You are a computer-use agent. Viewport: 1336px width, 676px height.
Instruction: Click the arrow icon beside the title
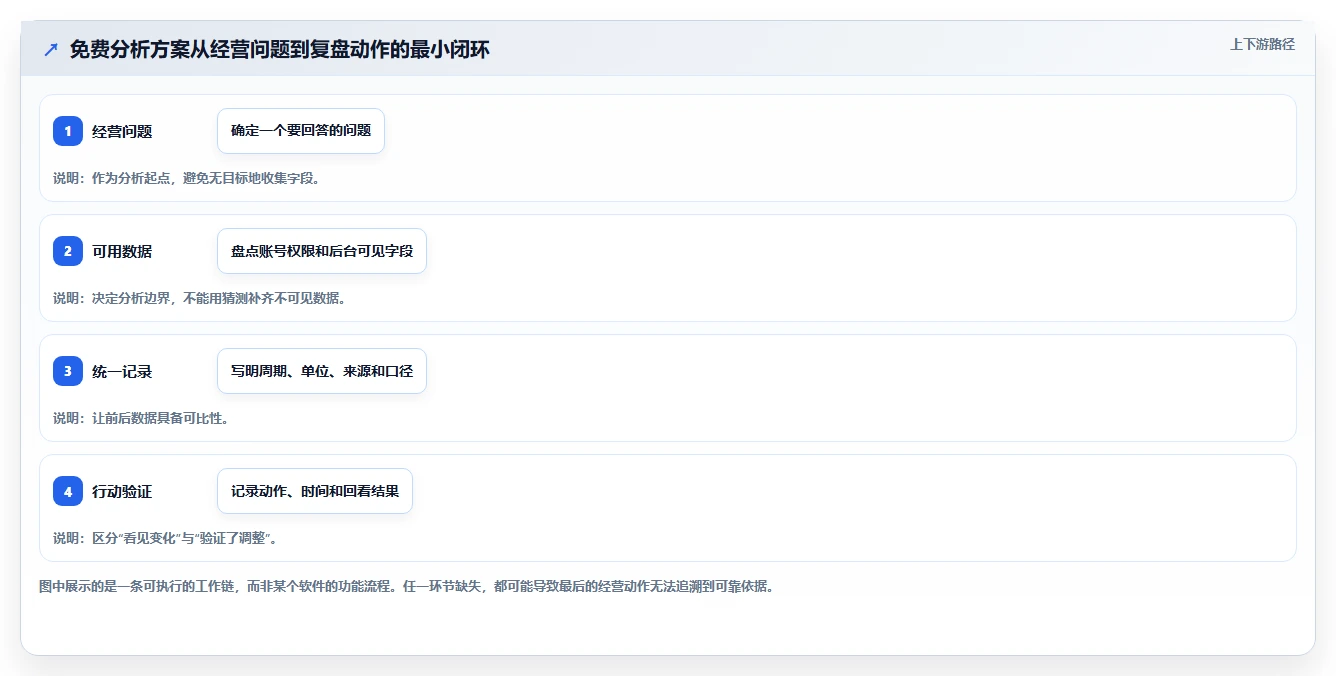(51, 49)
